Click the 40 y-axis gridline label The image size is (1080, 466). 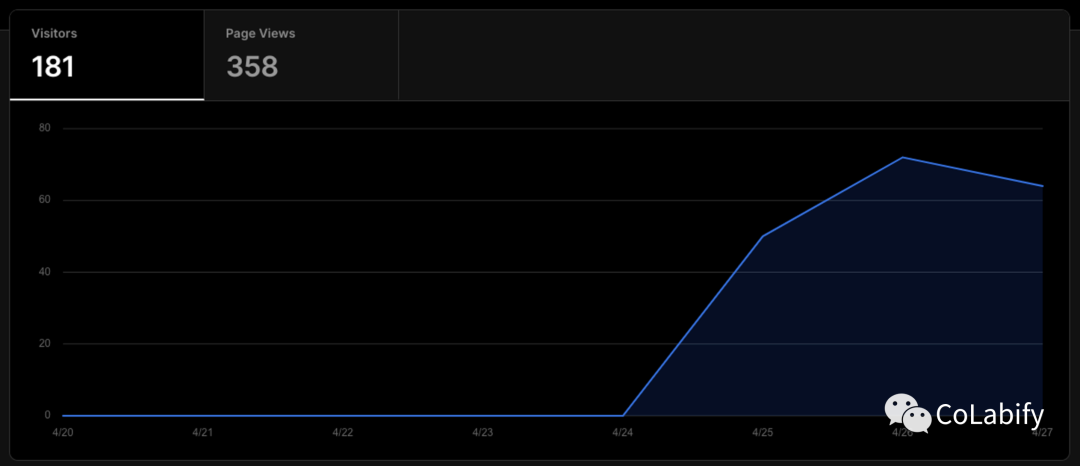click(x=45, y=272)
